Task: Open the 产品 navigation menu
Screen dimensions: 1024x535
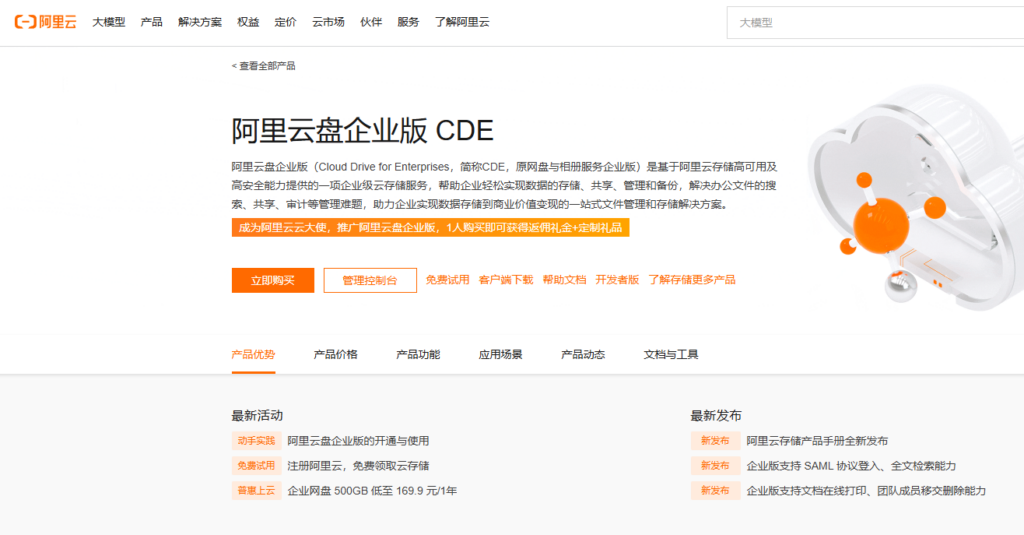Action: click(152, 22)
